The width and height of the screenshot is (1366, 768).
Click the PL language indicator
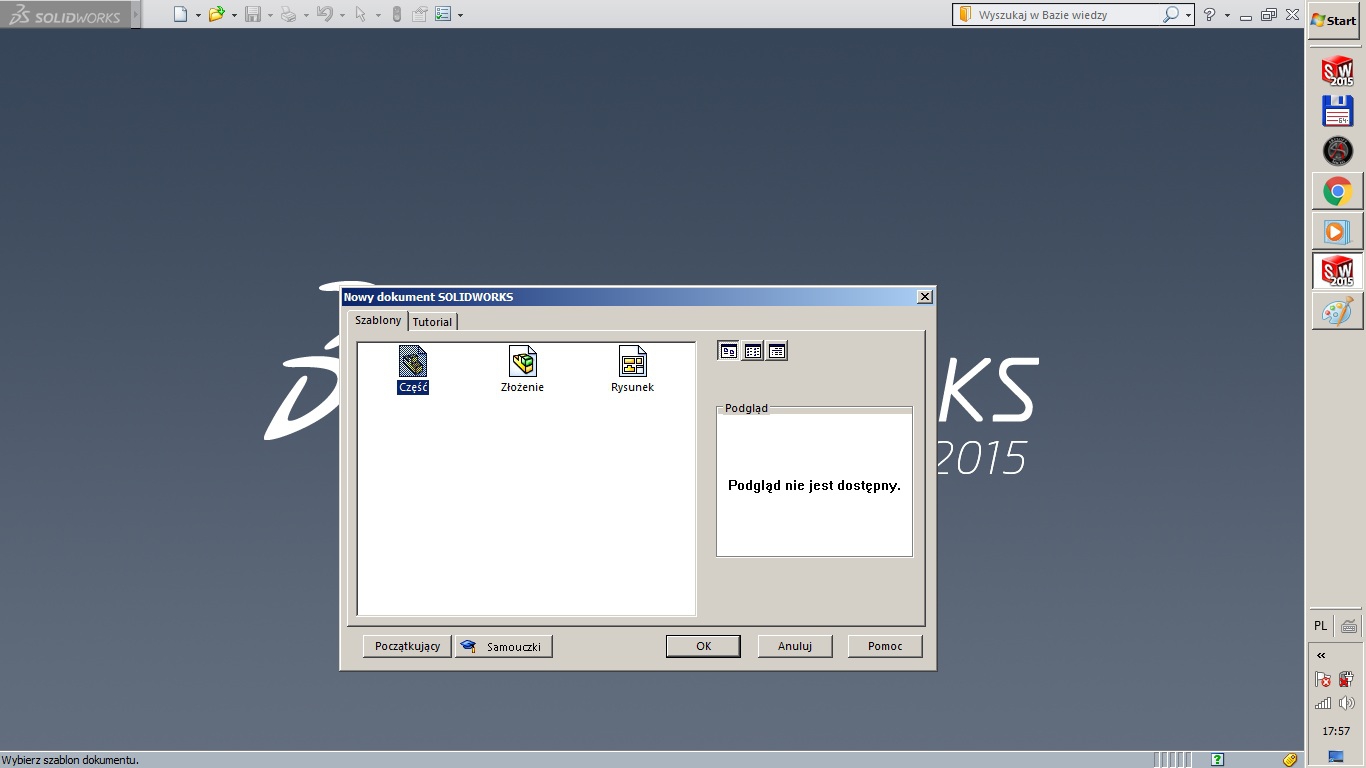click(x=1321, y=626)
